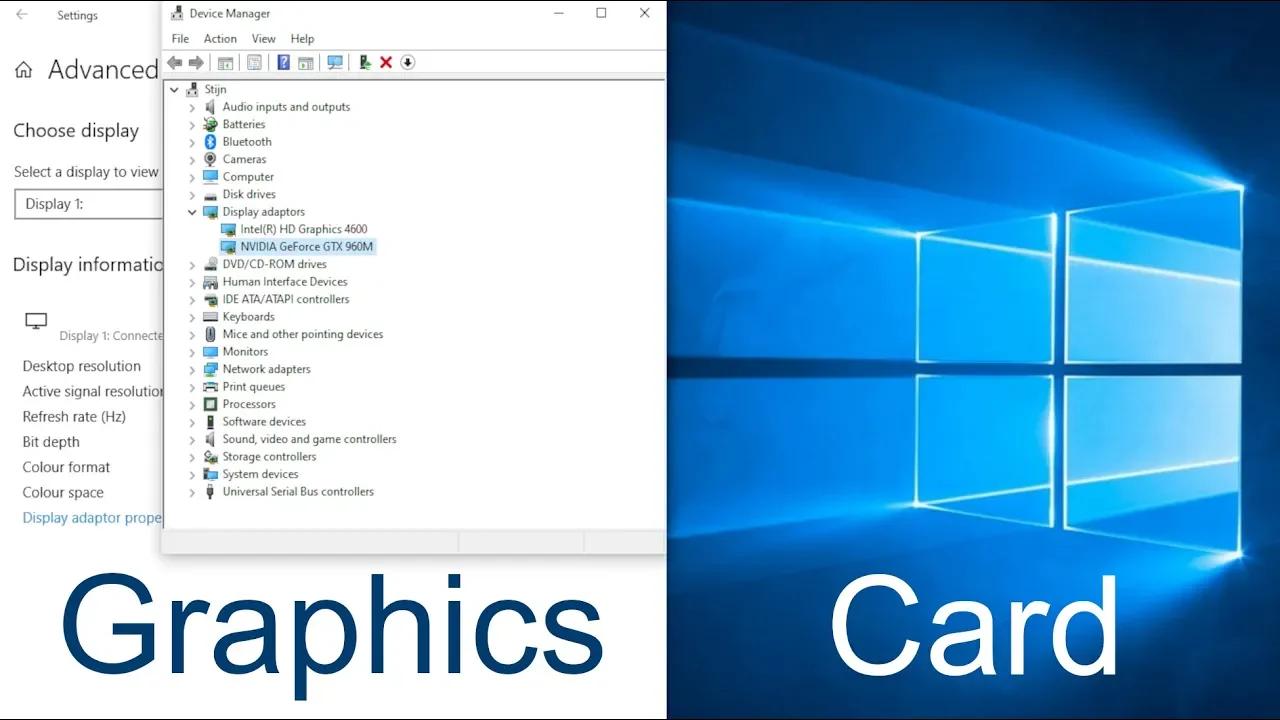Click the Help icon in the toolbar

coord(283,62)
